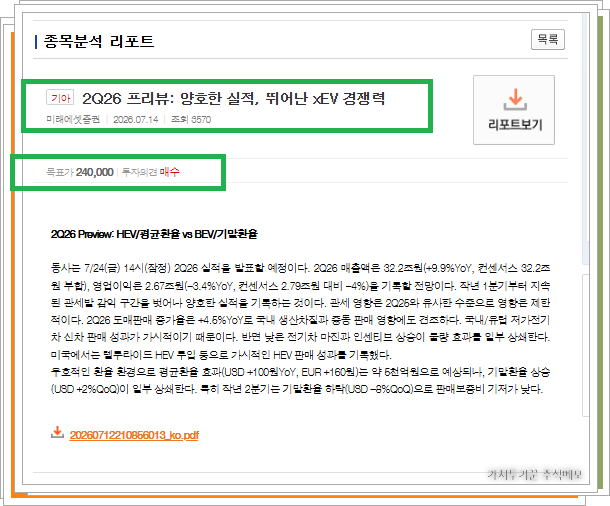Click the 조회 3570 view count
Image resolution: width=610 pixels, height=506 pixels.
pyautogui.click(x=191, y=119)
